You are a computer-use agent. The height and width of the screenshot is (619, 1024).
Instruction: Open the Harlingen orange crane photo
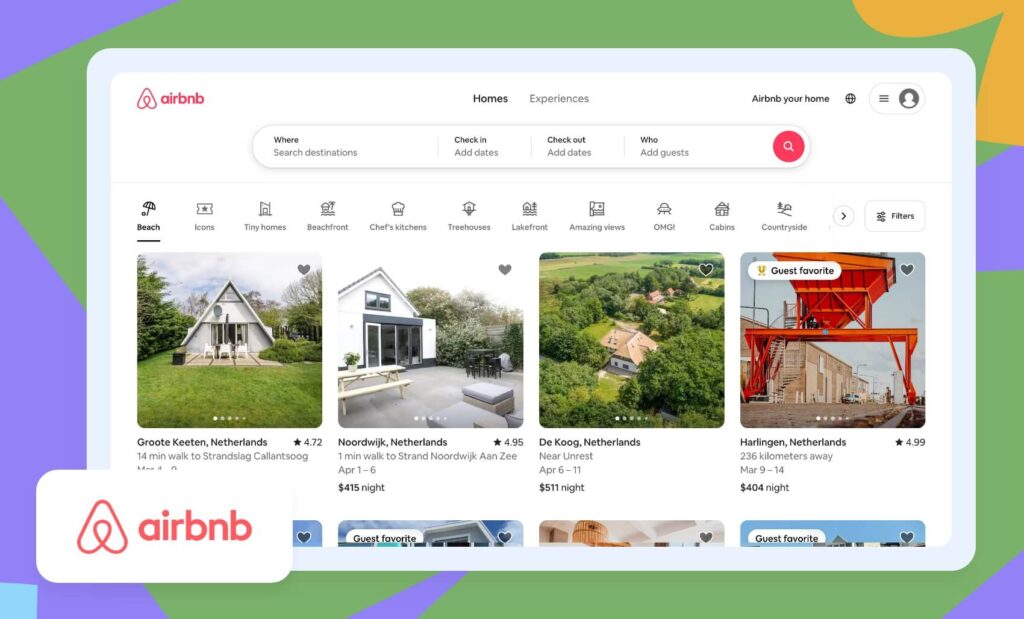click(x=833, y=340)
